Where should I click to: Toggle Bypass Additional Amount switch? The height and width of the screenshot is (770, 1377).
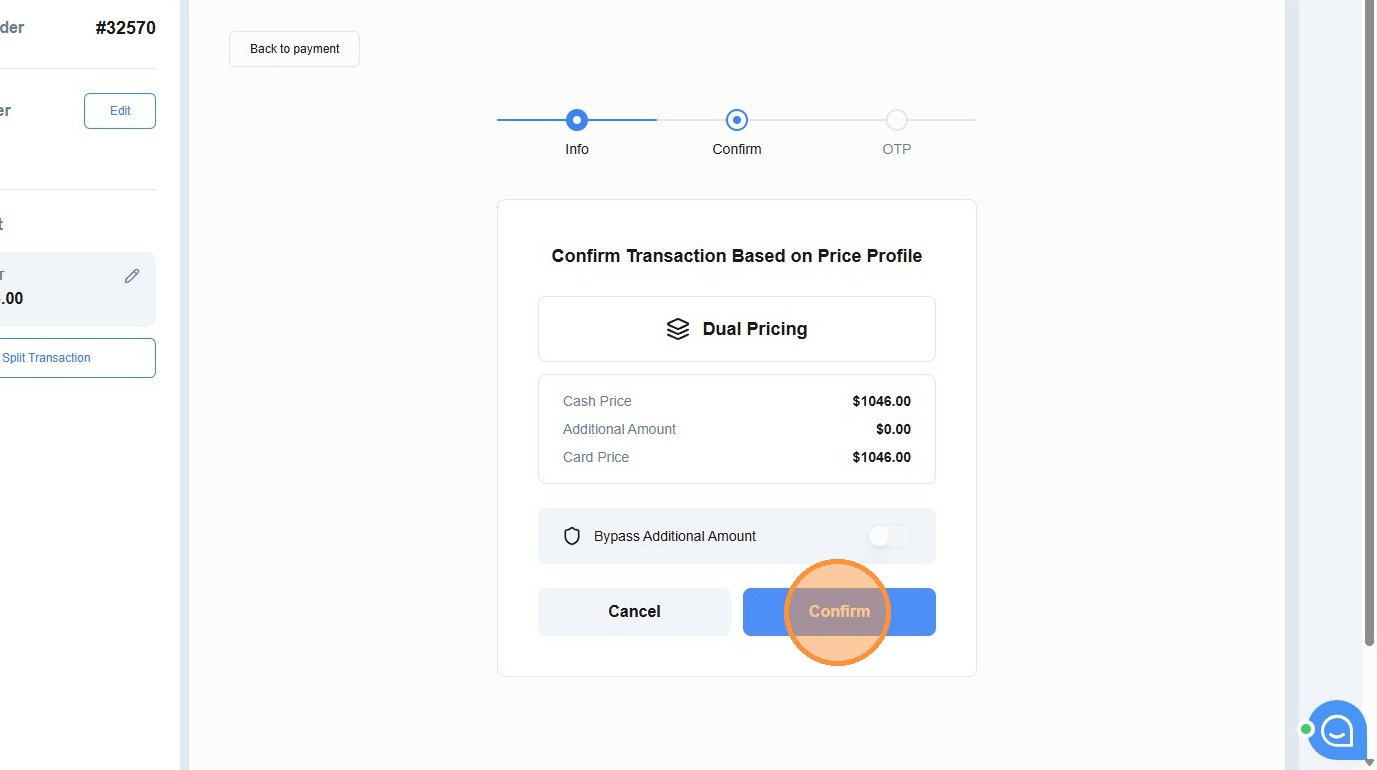[889, 536]
